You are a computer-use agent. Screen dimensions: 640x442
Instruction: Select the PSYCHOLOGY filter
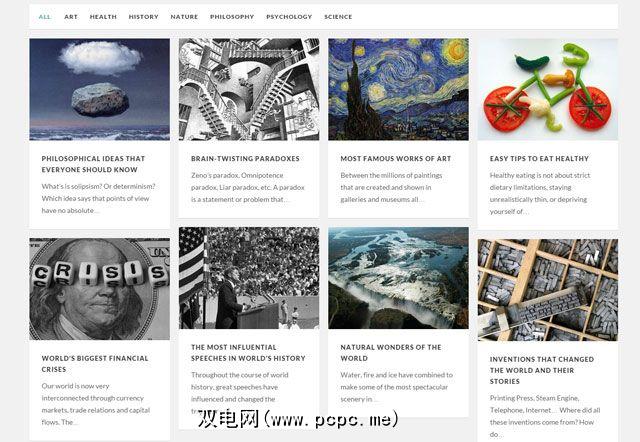tap(289, 17)
